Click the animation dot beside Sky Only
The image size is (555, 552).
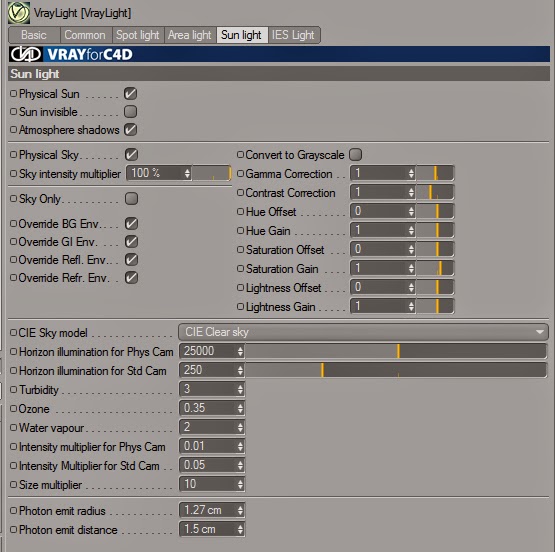13,199
